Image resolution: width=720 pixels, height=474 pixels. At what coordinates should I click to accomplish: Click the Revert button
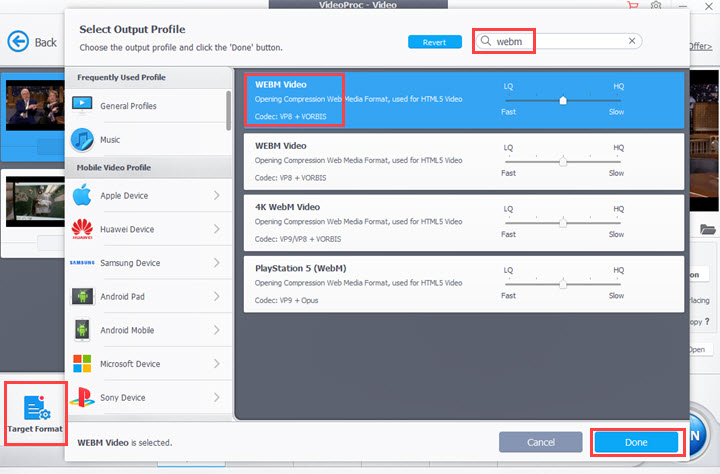(x=434, y=42)
